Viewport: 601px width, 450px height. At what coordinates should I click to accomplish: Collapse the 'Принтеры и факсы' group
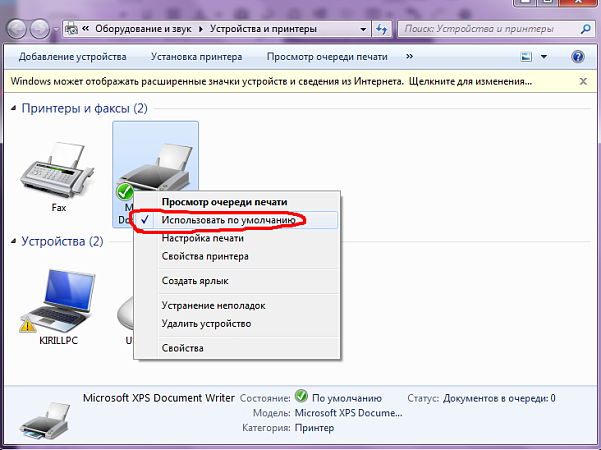(x=13, y=108)
